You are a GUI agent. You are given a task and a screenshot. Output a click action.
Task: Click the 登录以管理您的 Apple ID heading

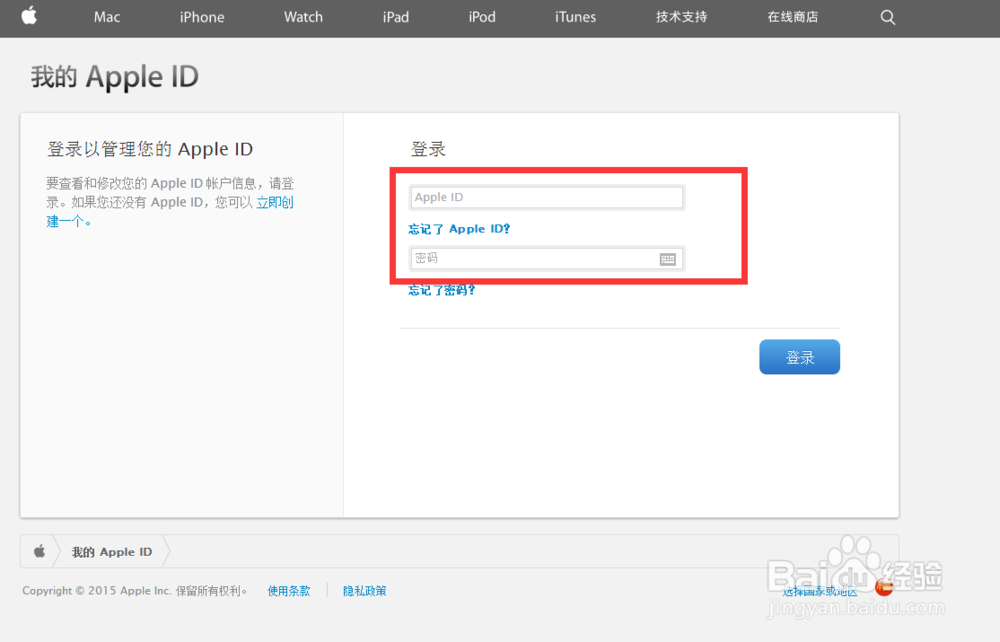click(150, 149)
